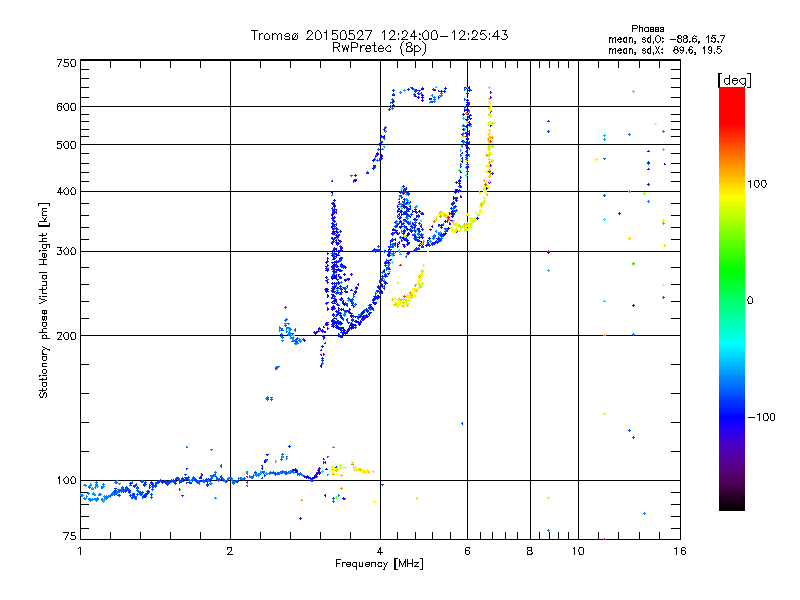Click the y-axis tick label '500'
Image resolution: width=800 pixels, height=600 pixels.
pos(67,145)
